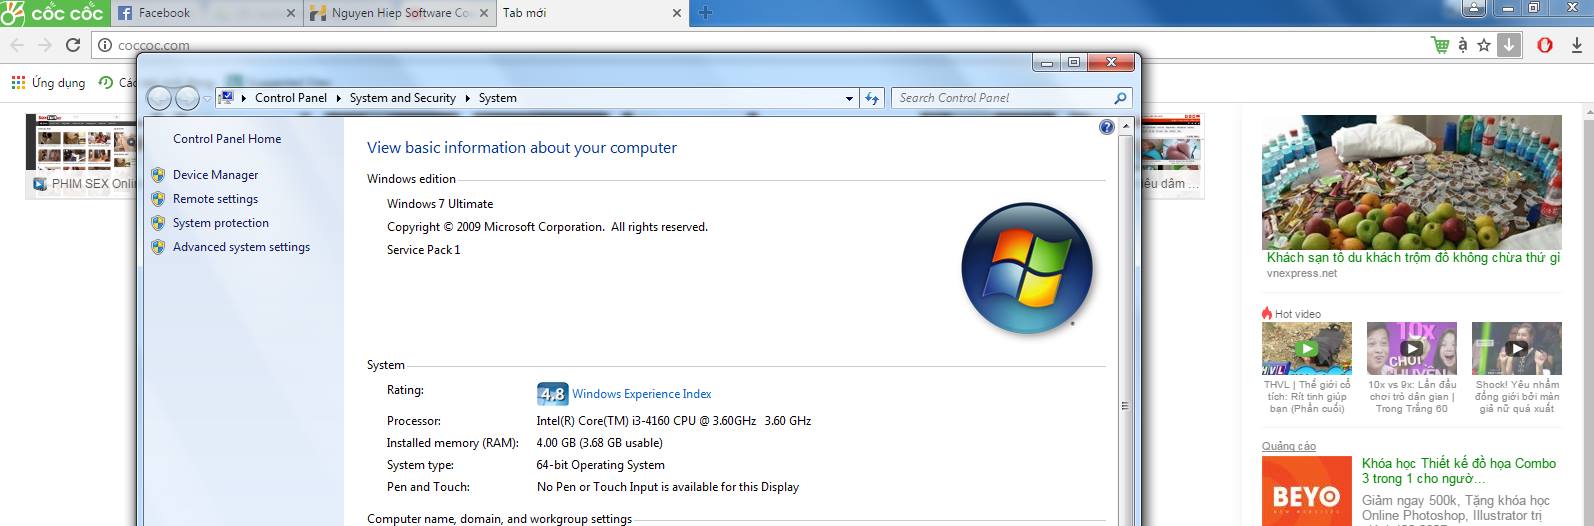This screenshot has height=526, width=1594.
Task: Expand arrow after System and Security breadcrumb
Action: coord(467,98)
